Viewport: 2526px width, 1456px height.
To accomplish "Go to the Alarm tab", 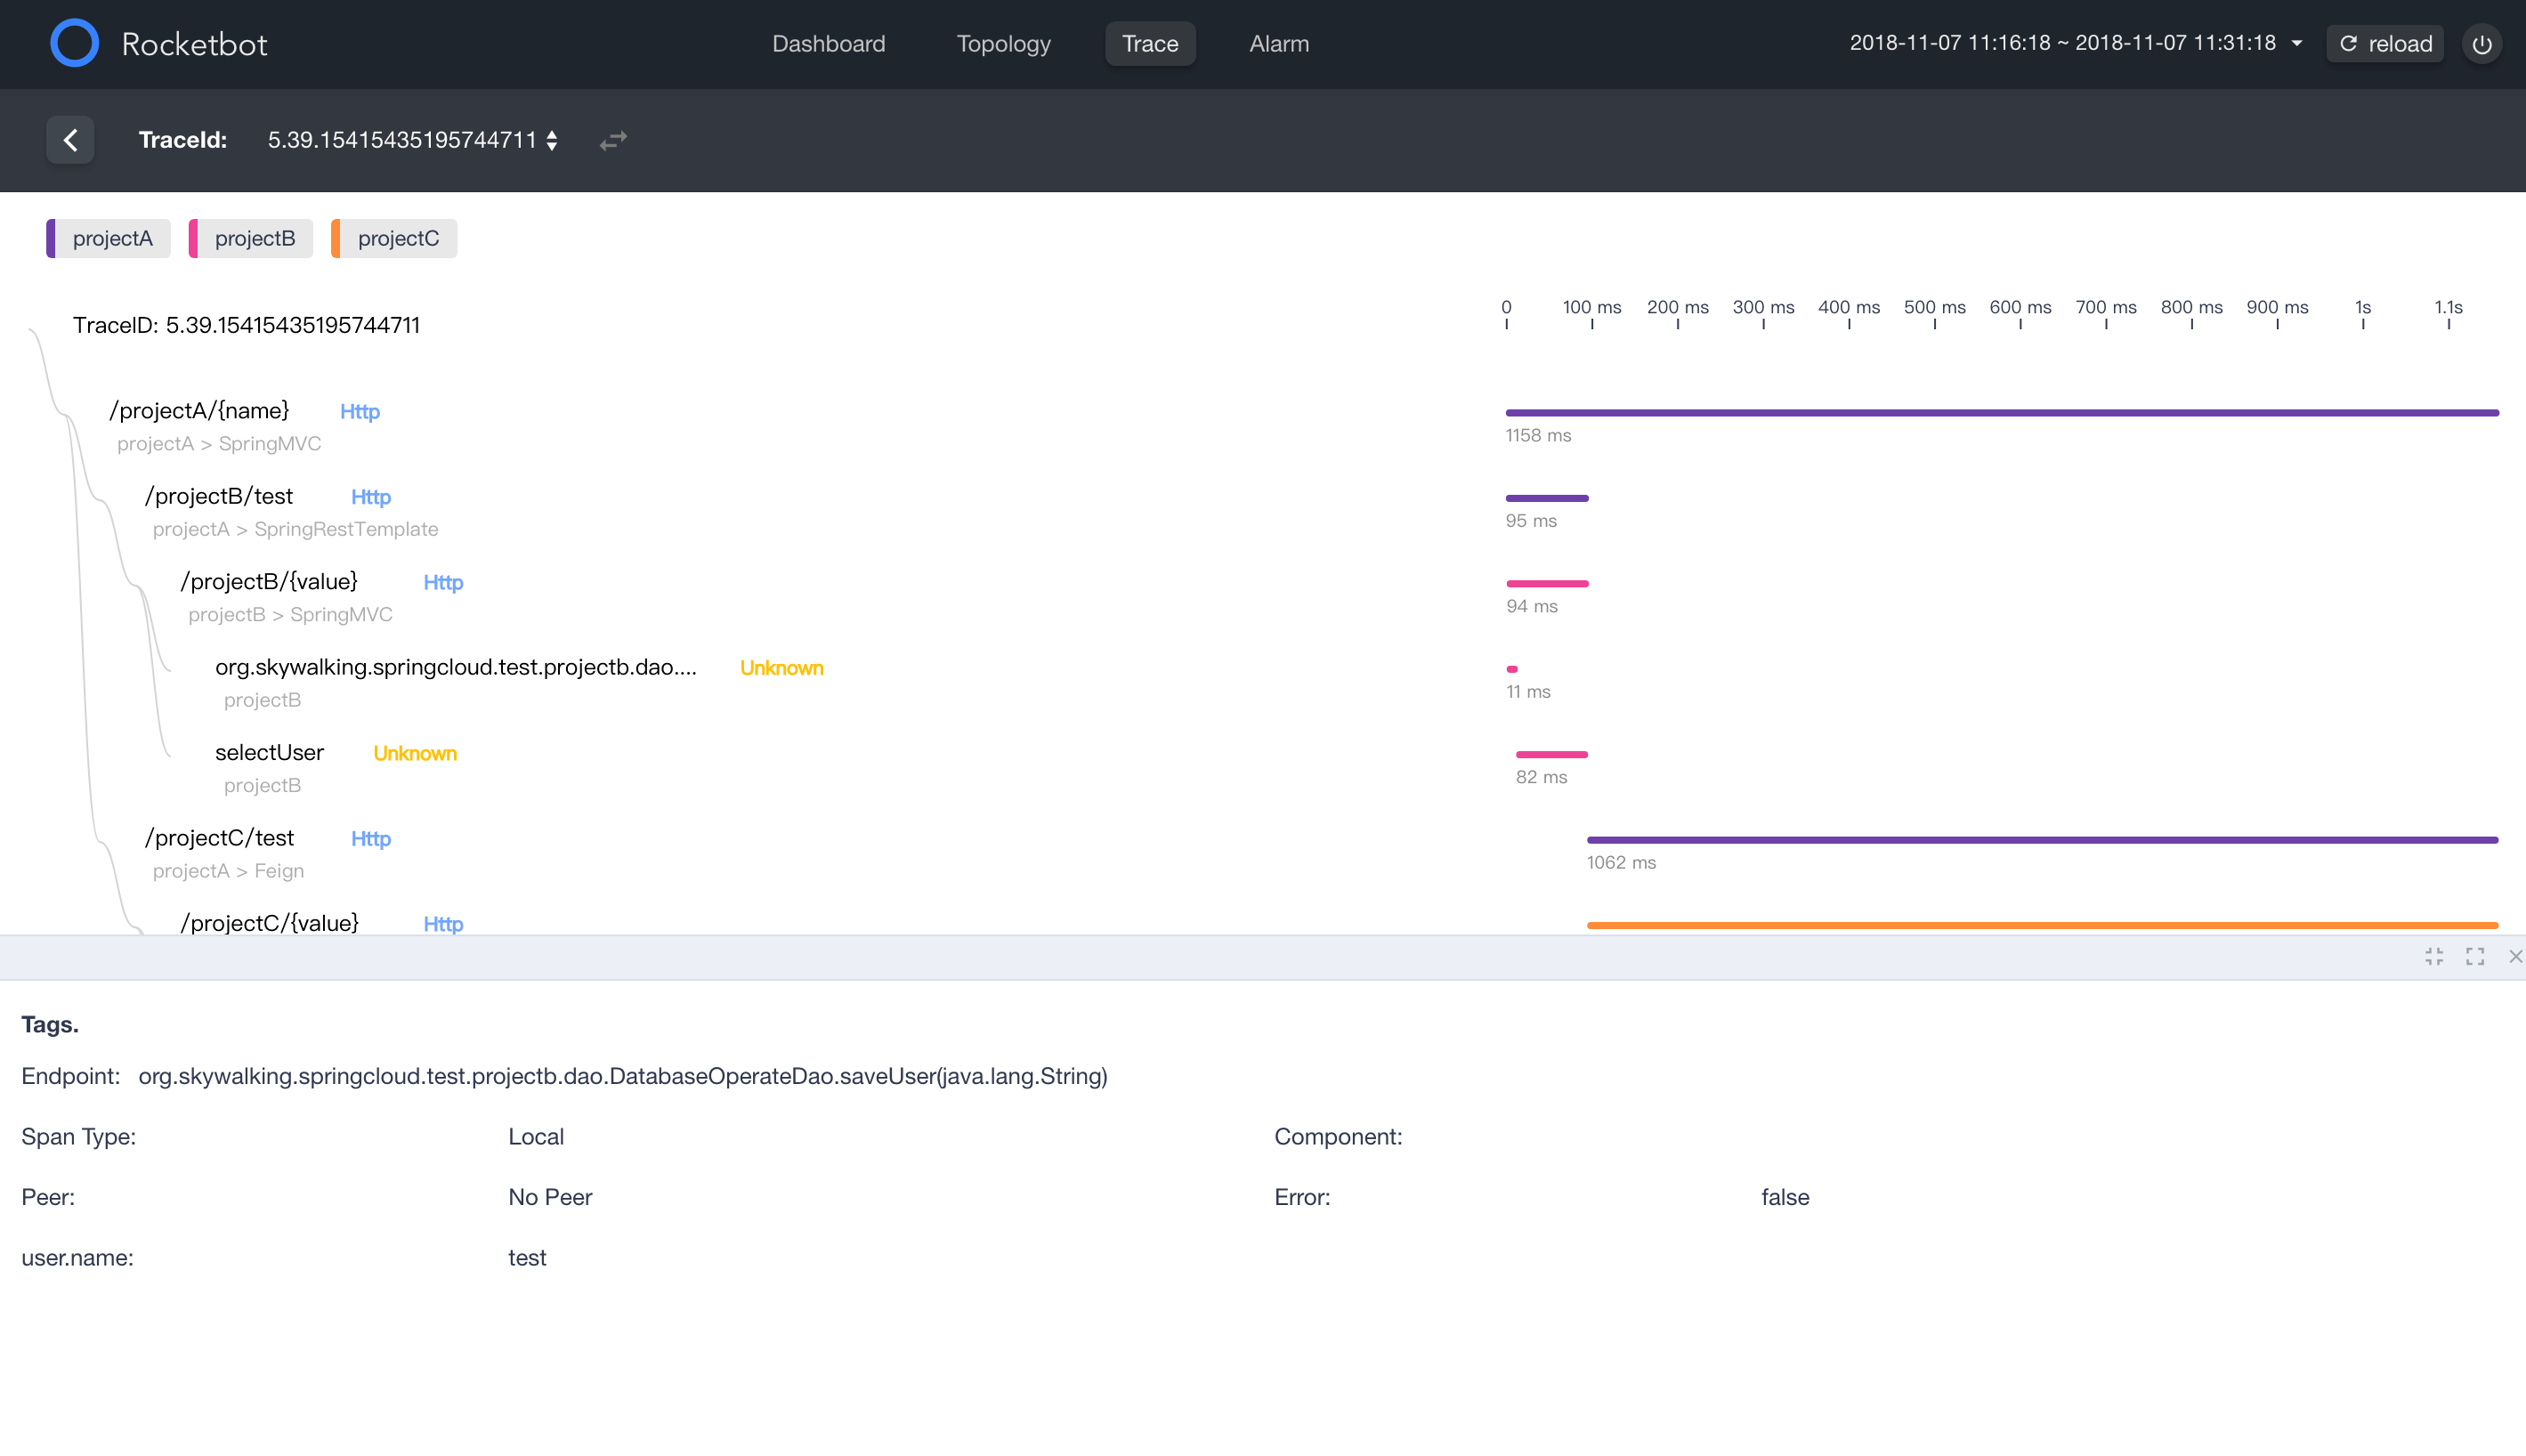I will point(1278,44).
